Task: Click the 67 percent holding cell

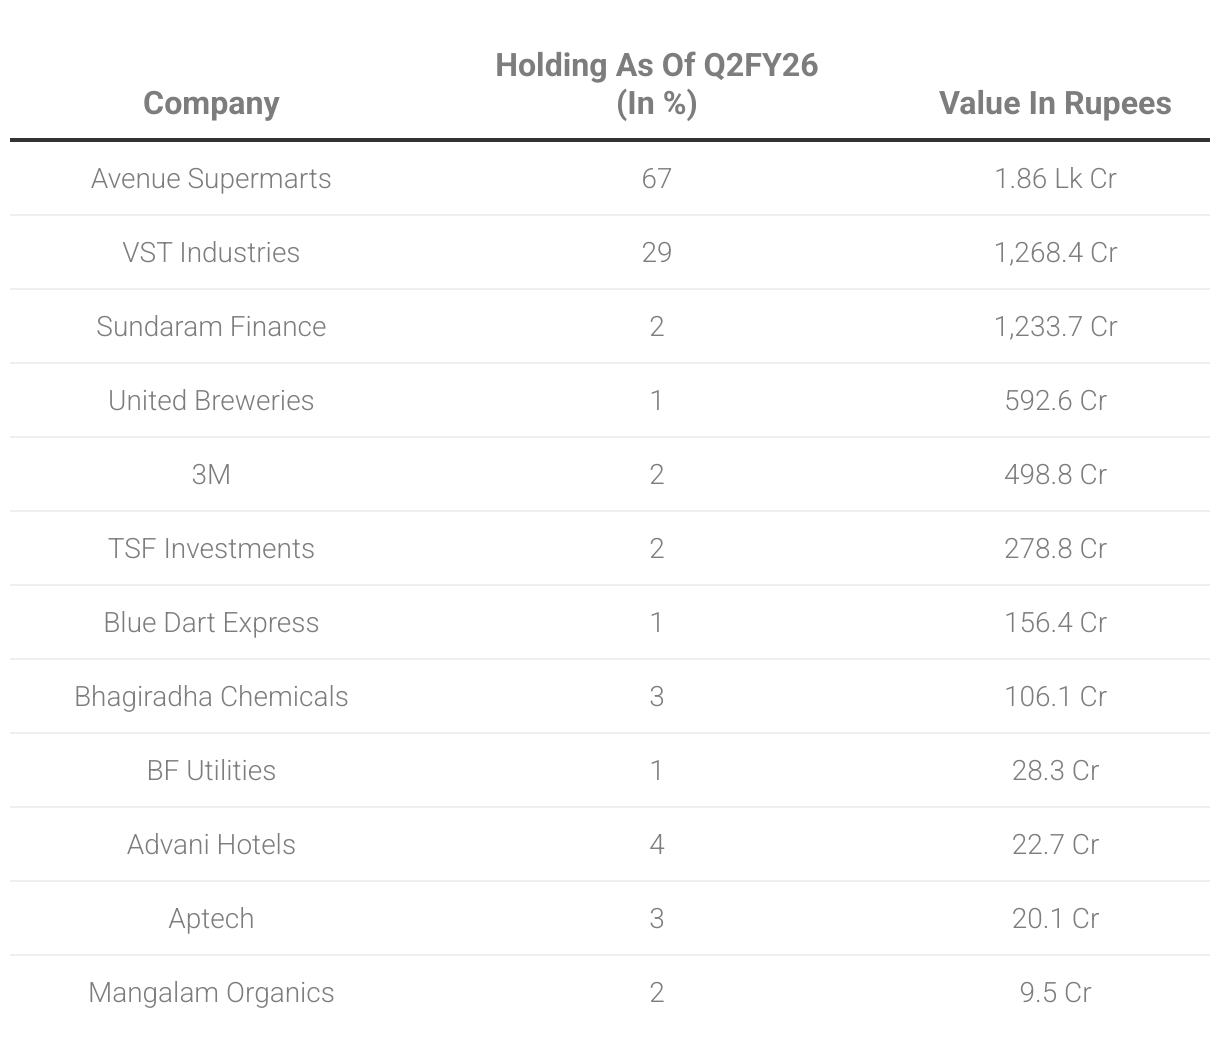Action: tap(656, 178)
